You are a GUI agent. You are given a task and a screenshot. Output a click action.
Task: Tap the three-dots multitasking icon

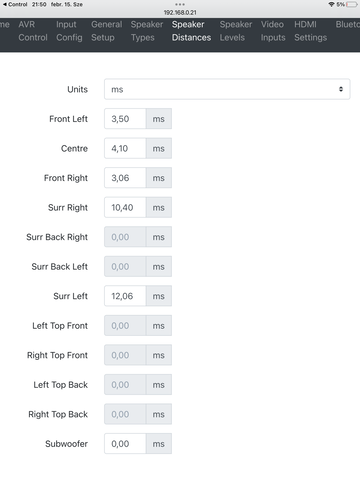(x=180, y=4)
